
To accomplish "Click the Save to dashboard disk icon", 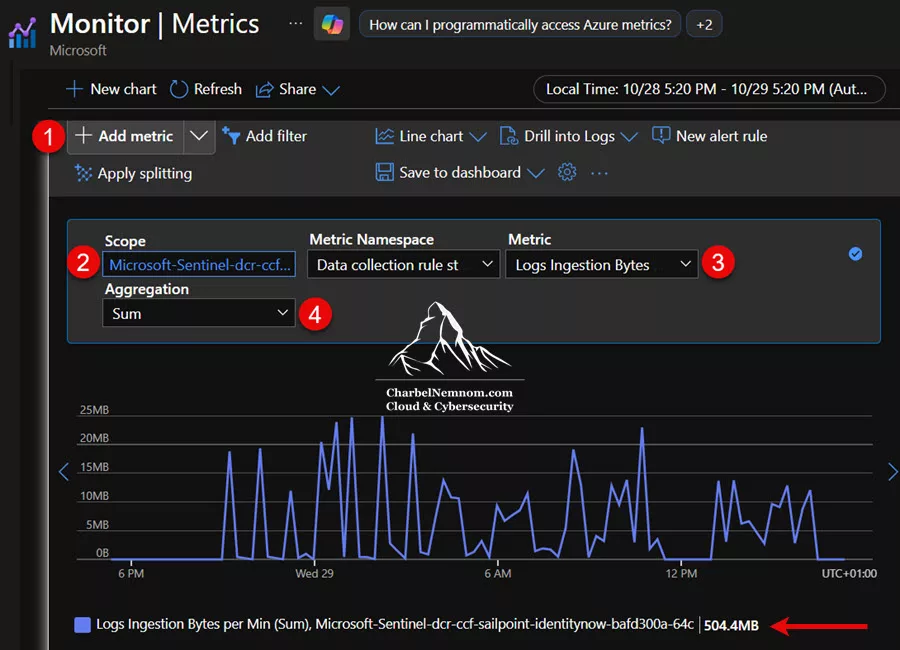I will 384,172.
